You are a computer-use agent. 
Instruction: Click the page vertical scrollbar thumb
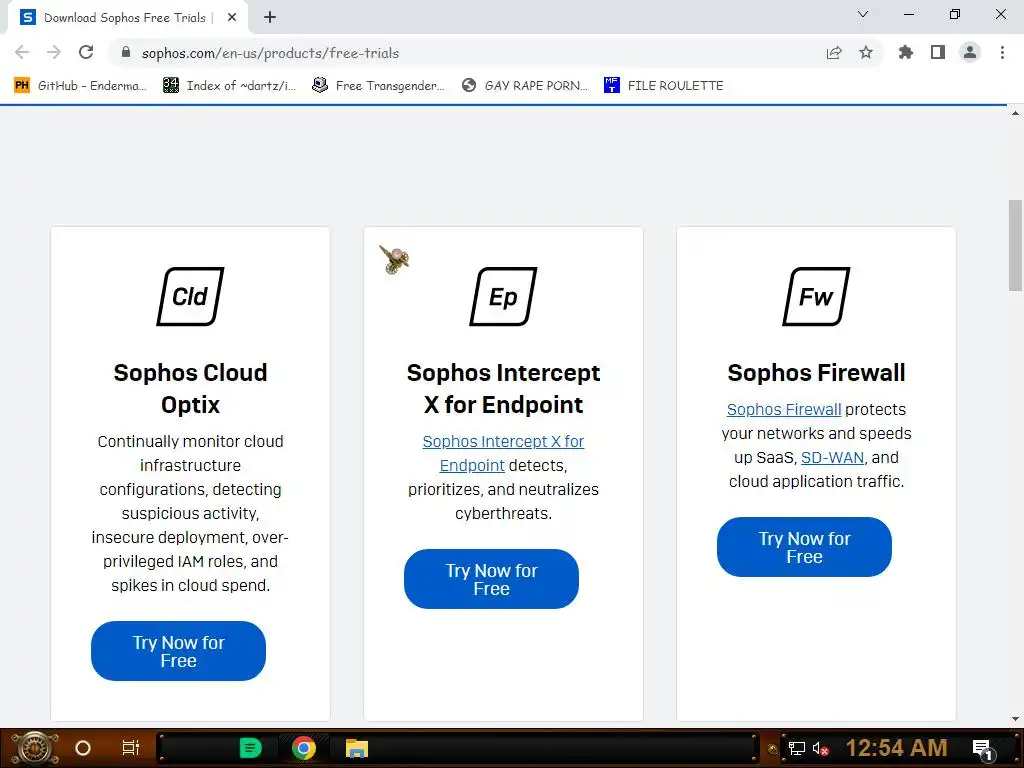click(1015, 246)
